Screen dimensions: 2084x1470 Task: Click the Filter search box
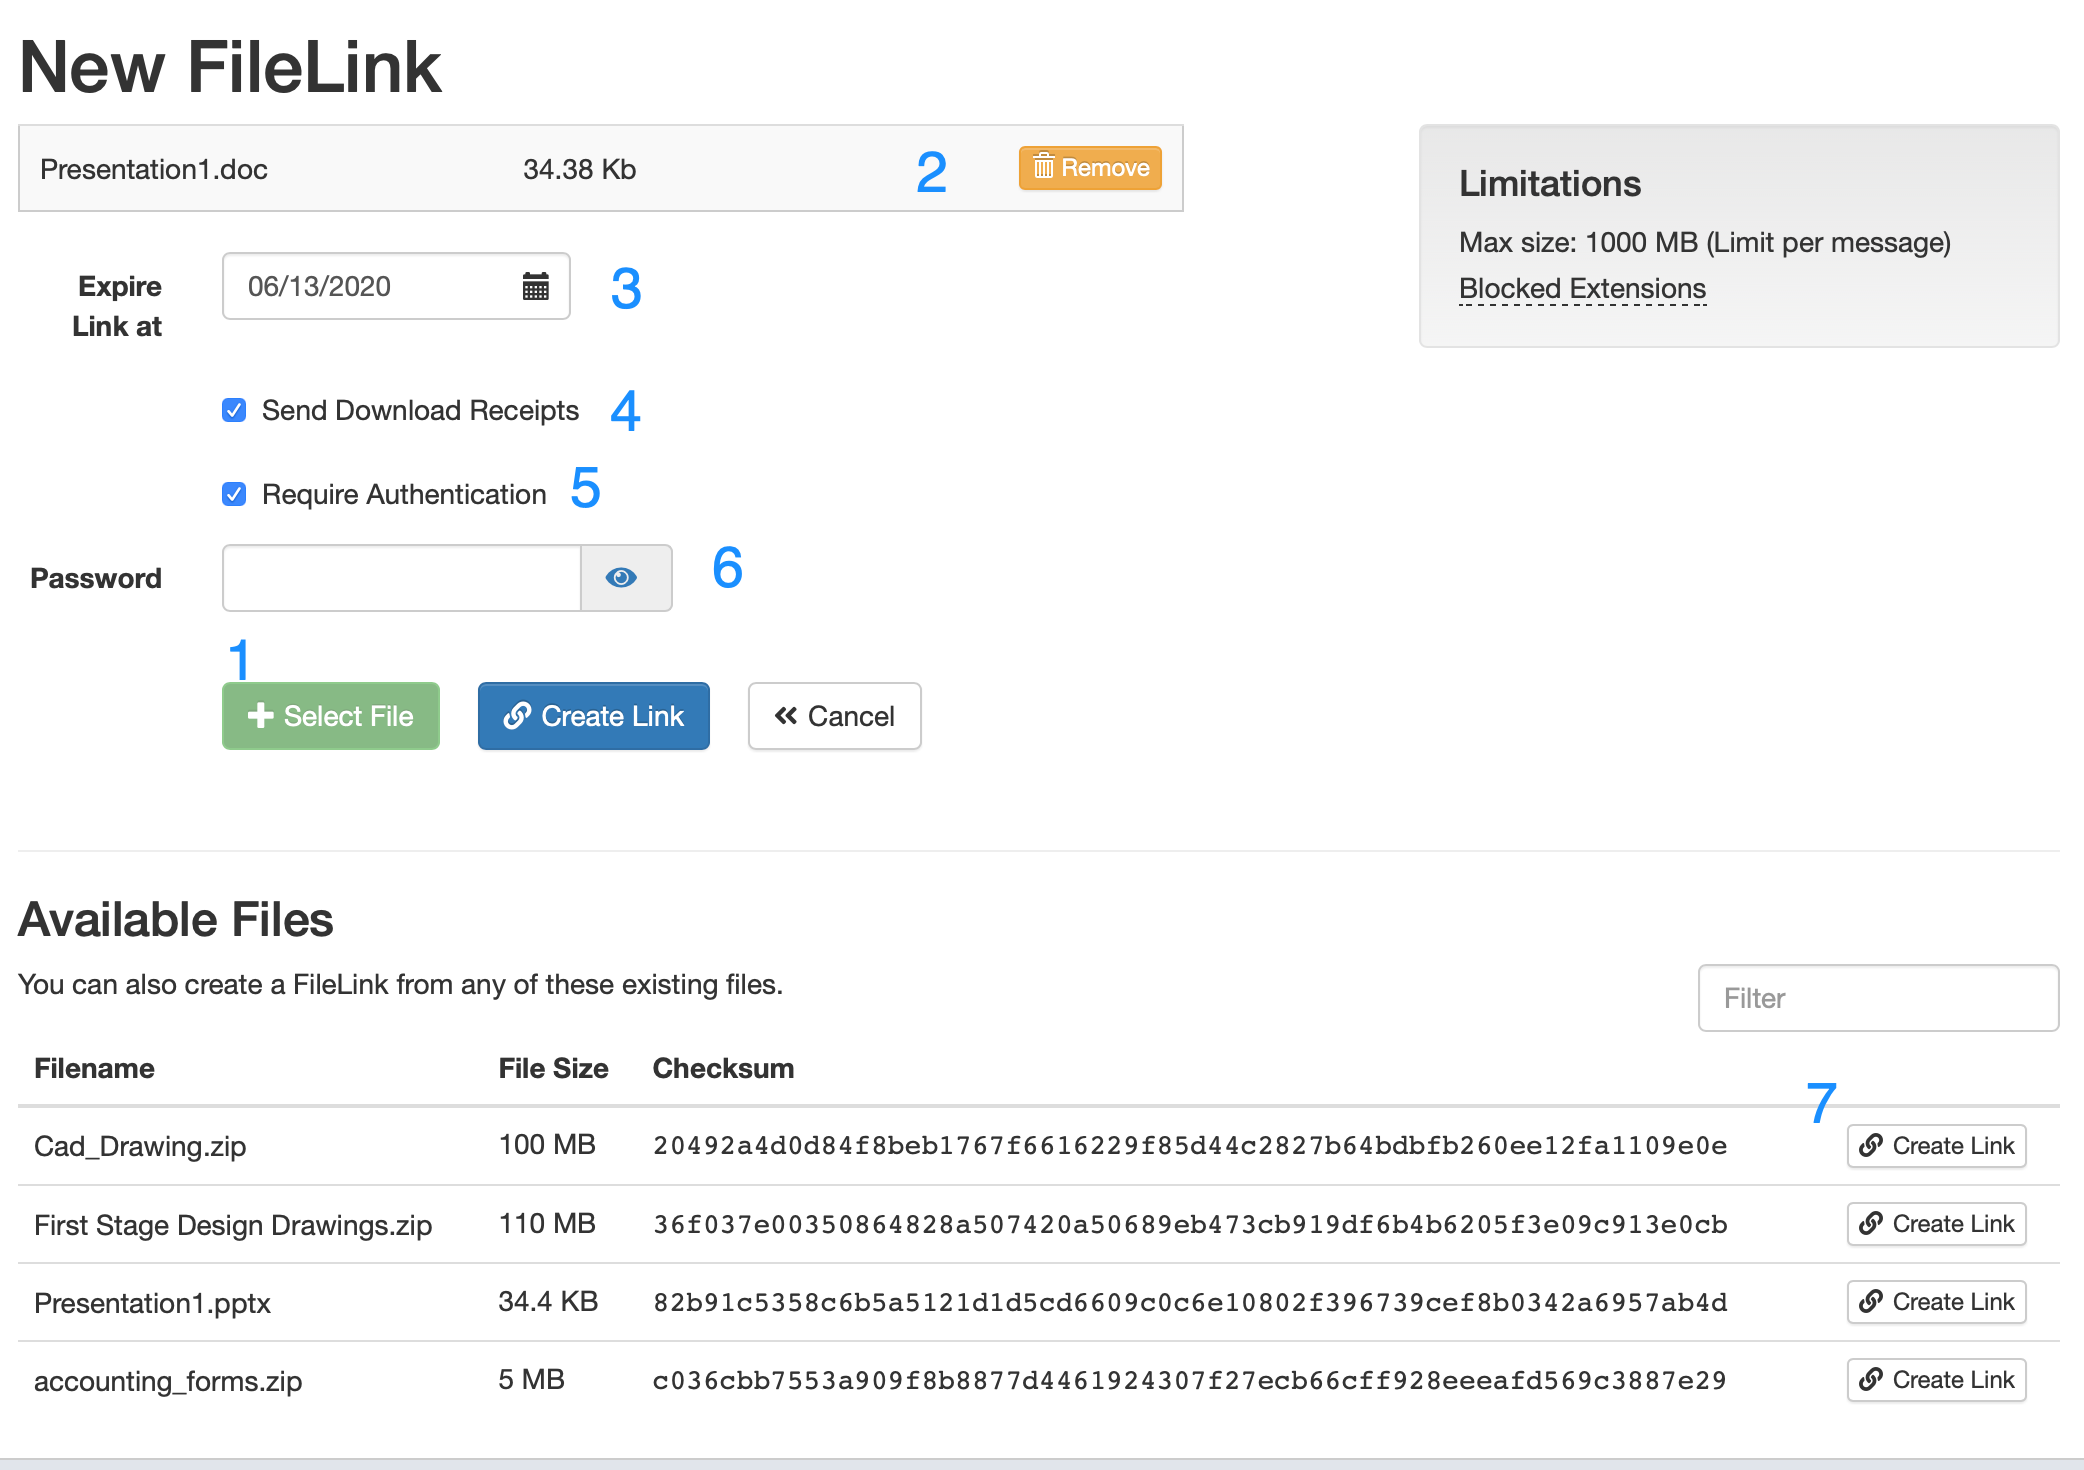[1877, 997]
